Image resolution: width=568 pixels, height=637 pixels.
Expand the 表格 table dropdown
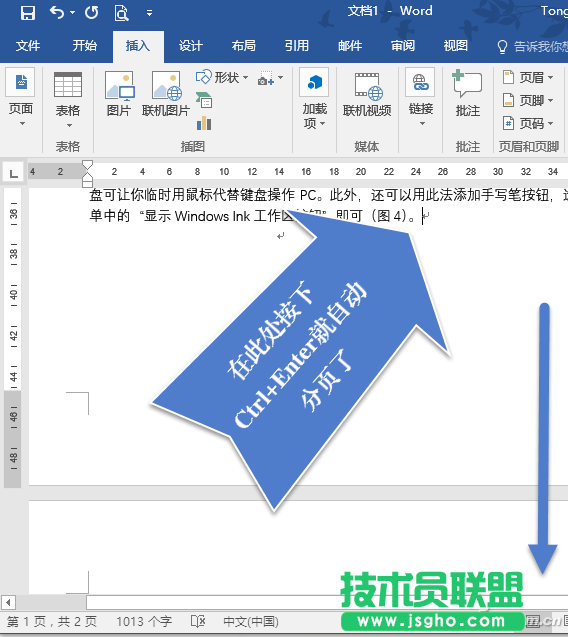click(68, 100)
